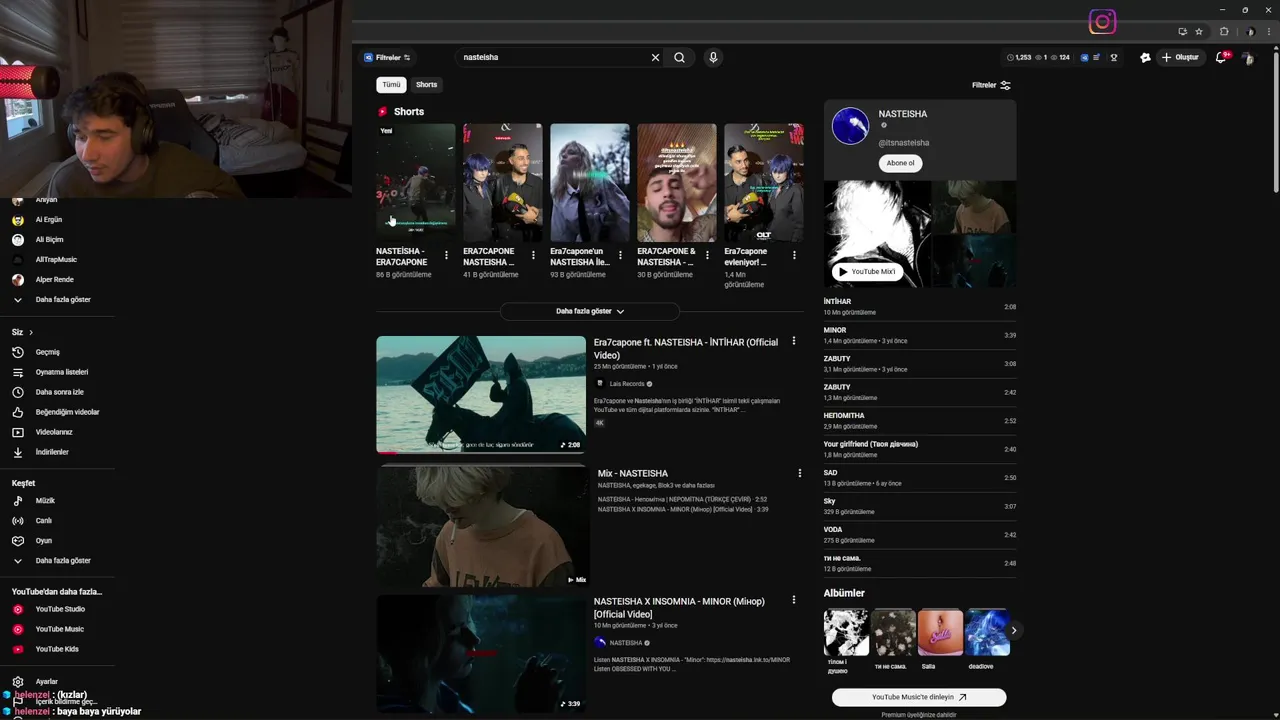Expand Shorts shelf Daha fazla göster
Viewport: 1280px width, 720px height.
(590, 311)
